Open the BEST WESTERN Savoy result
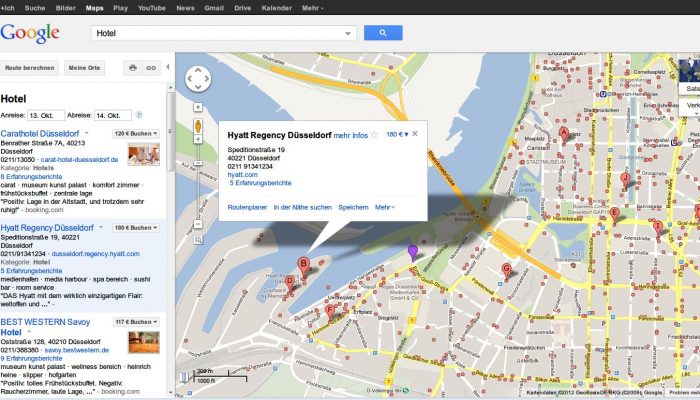700x400 pixels. point(45,327)
